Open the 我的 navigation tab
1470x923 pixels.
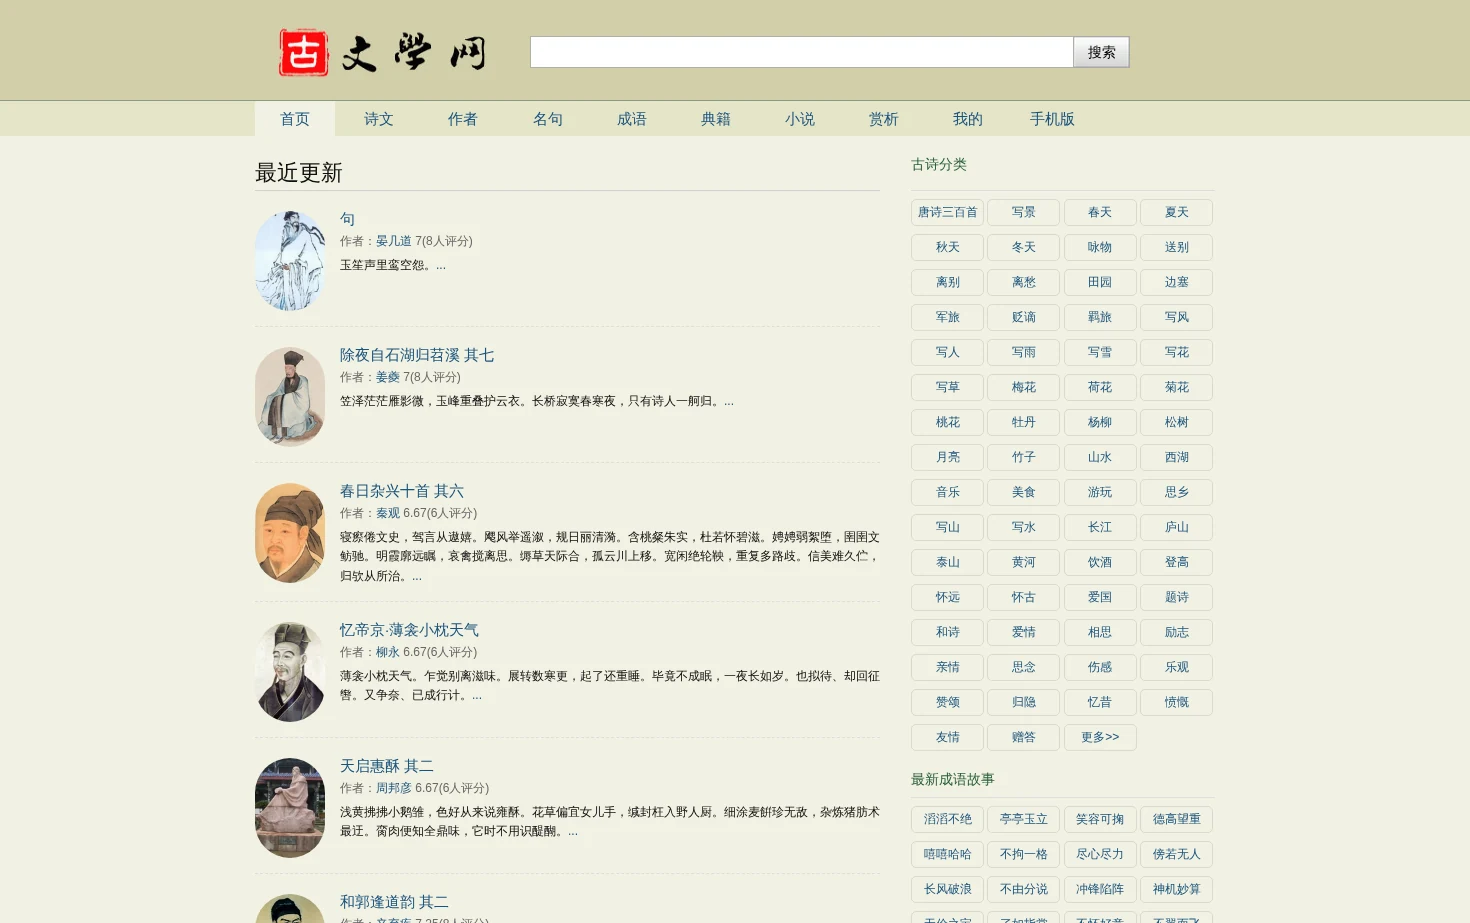[x=968, y=119]
